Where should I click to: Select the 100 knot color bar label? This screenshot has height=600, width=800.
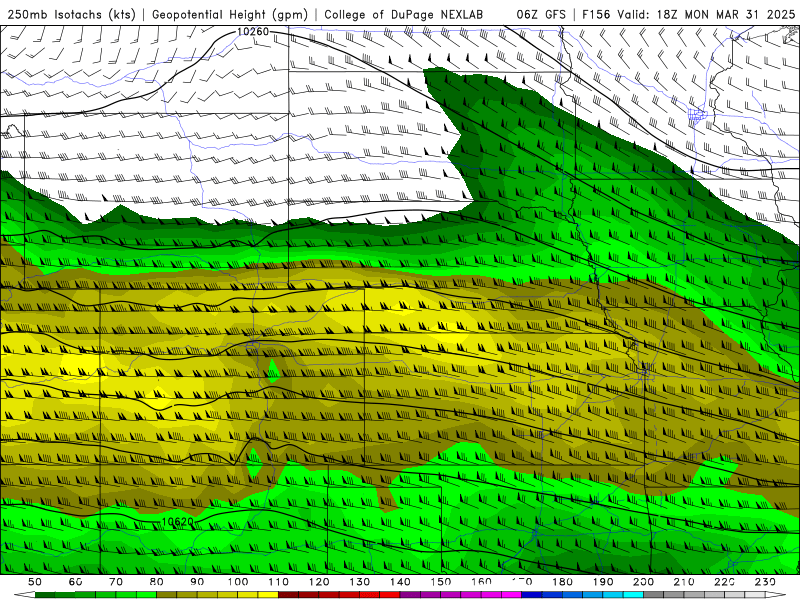pos(238,582)
